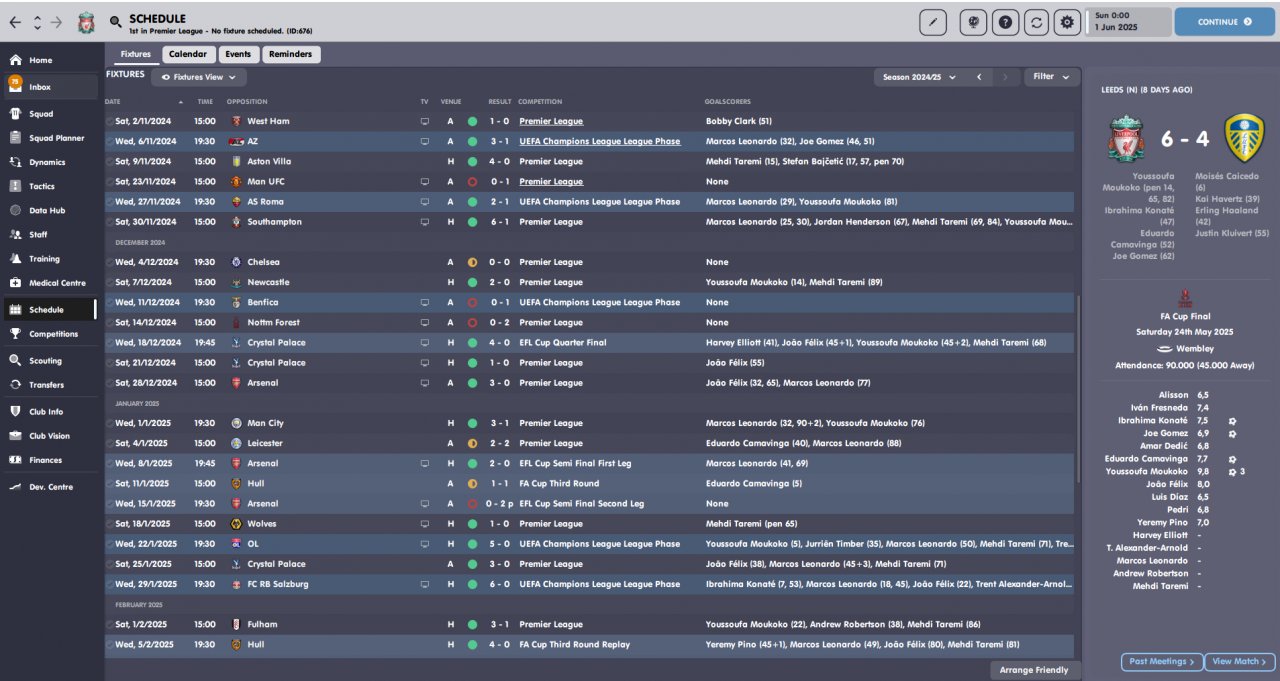Switch to the Reminders tab
This screenshot has height=681, width=1280.
click(291, 54)
